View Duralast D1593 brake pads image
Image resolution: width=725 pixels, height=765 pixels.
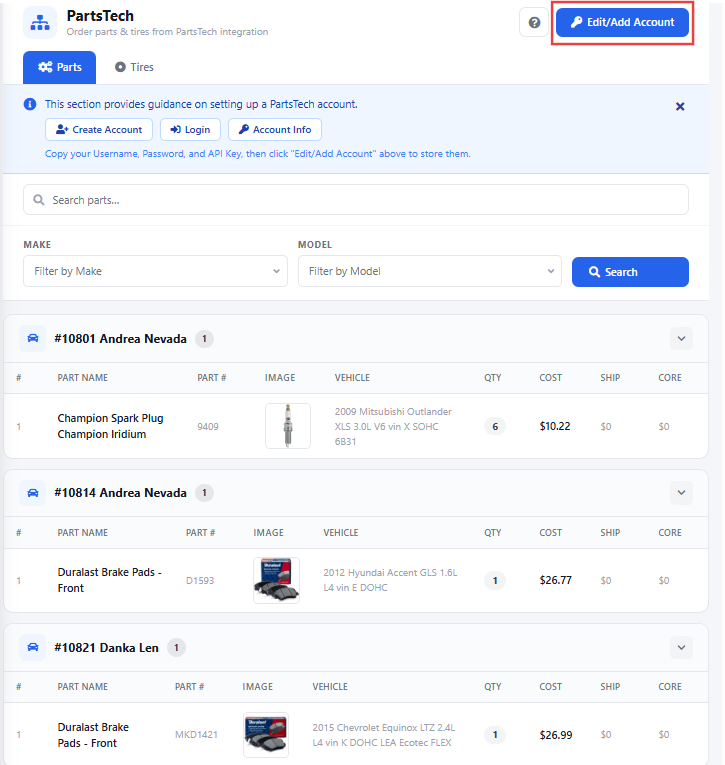[276, 580]
